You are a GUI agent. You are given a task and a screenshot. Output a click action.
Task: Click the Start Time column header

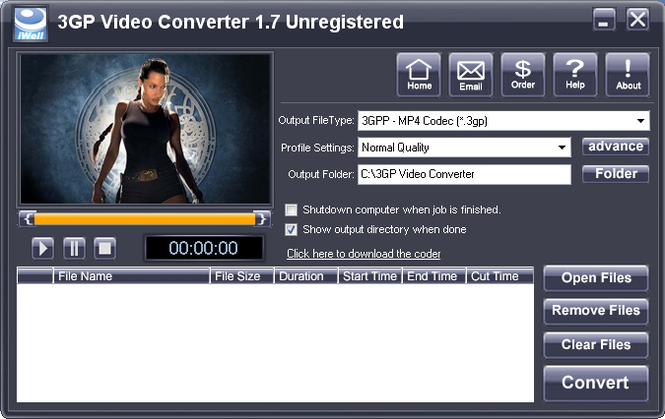(370, 276)
